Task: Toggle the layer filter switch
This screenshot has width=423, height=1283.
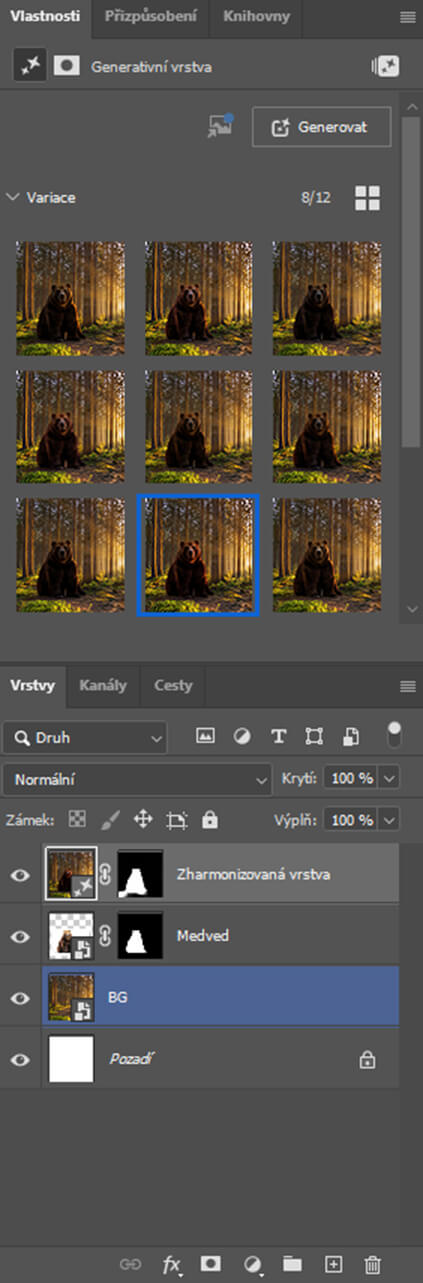Action: (394, 735)
